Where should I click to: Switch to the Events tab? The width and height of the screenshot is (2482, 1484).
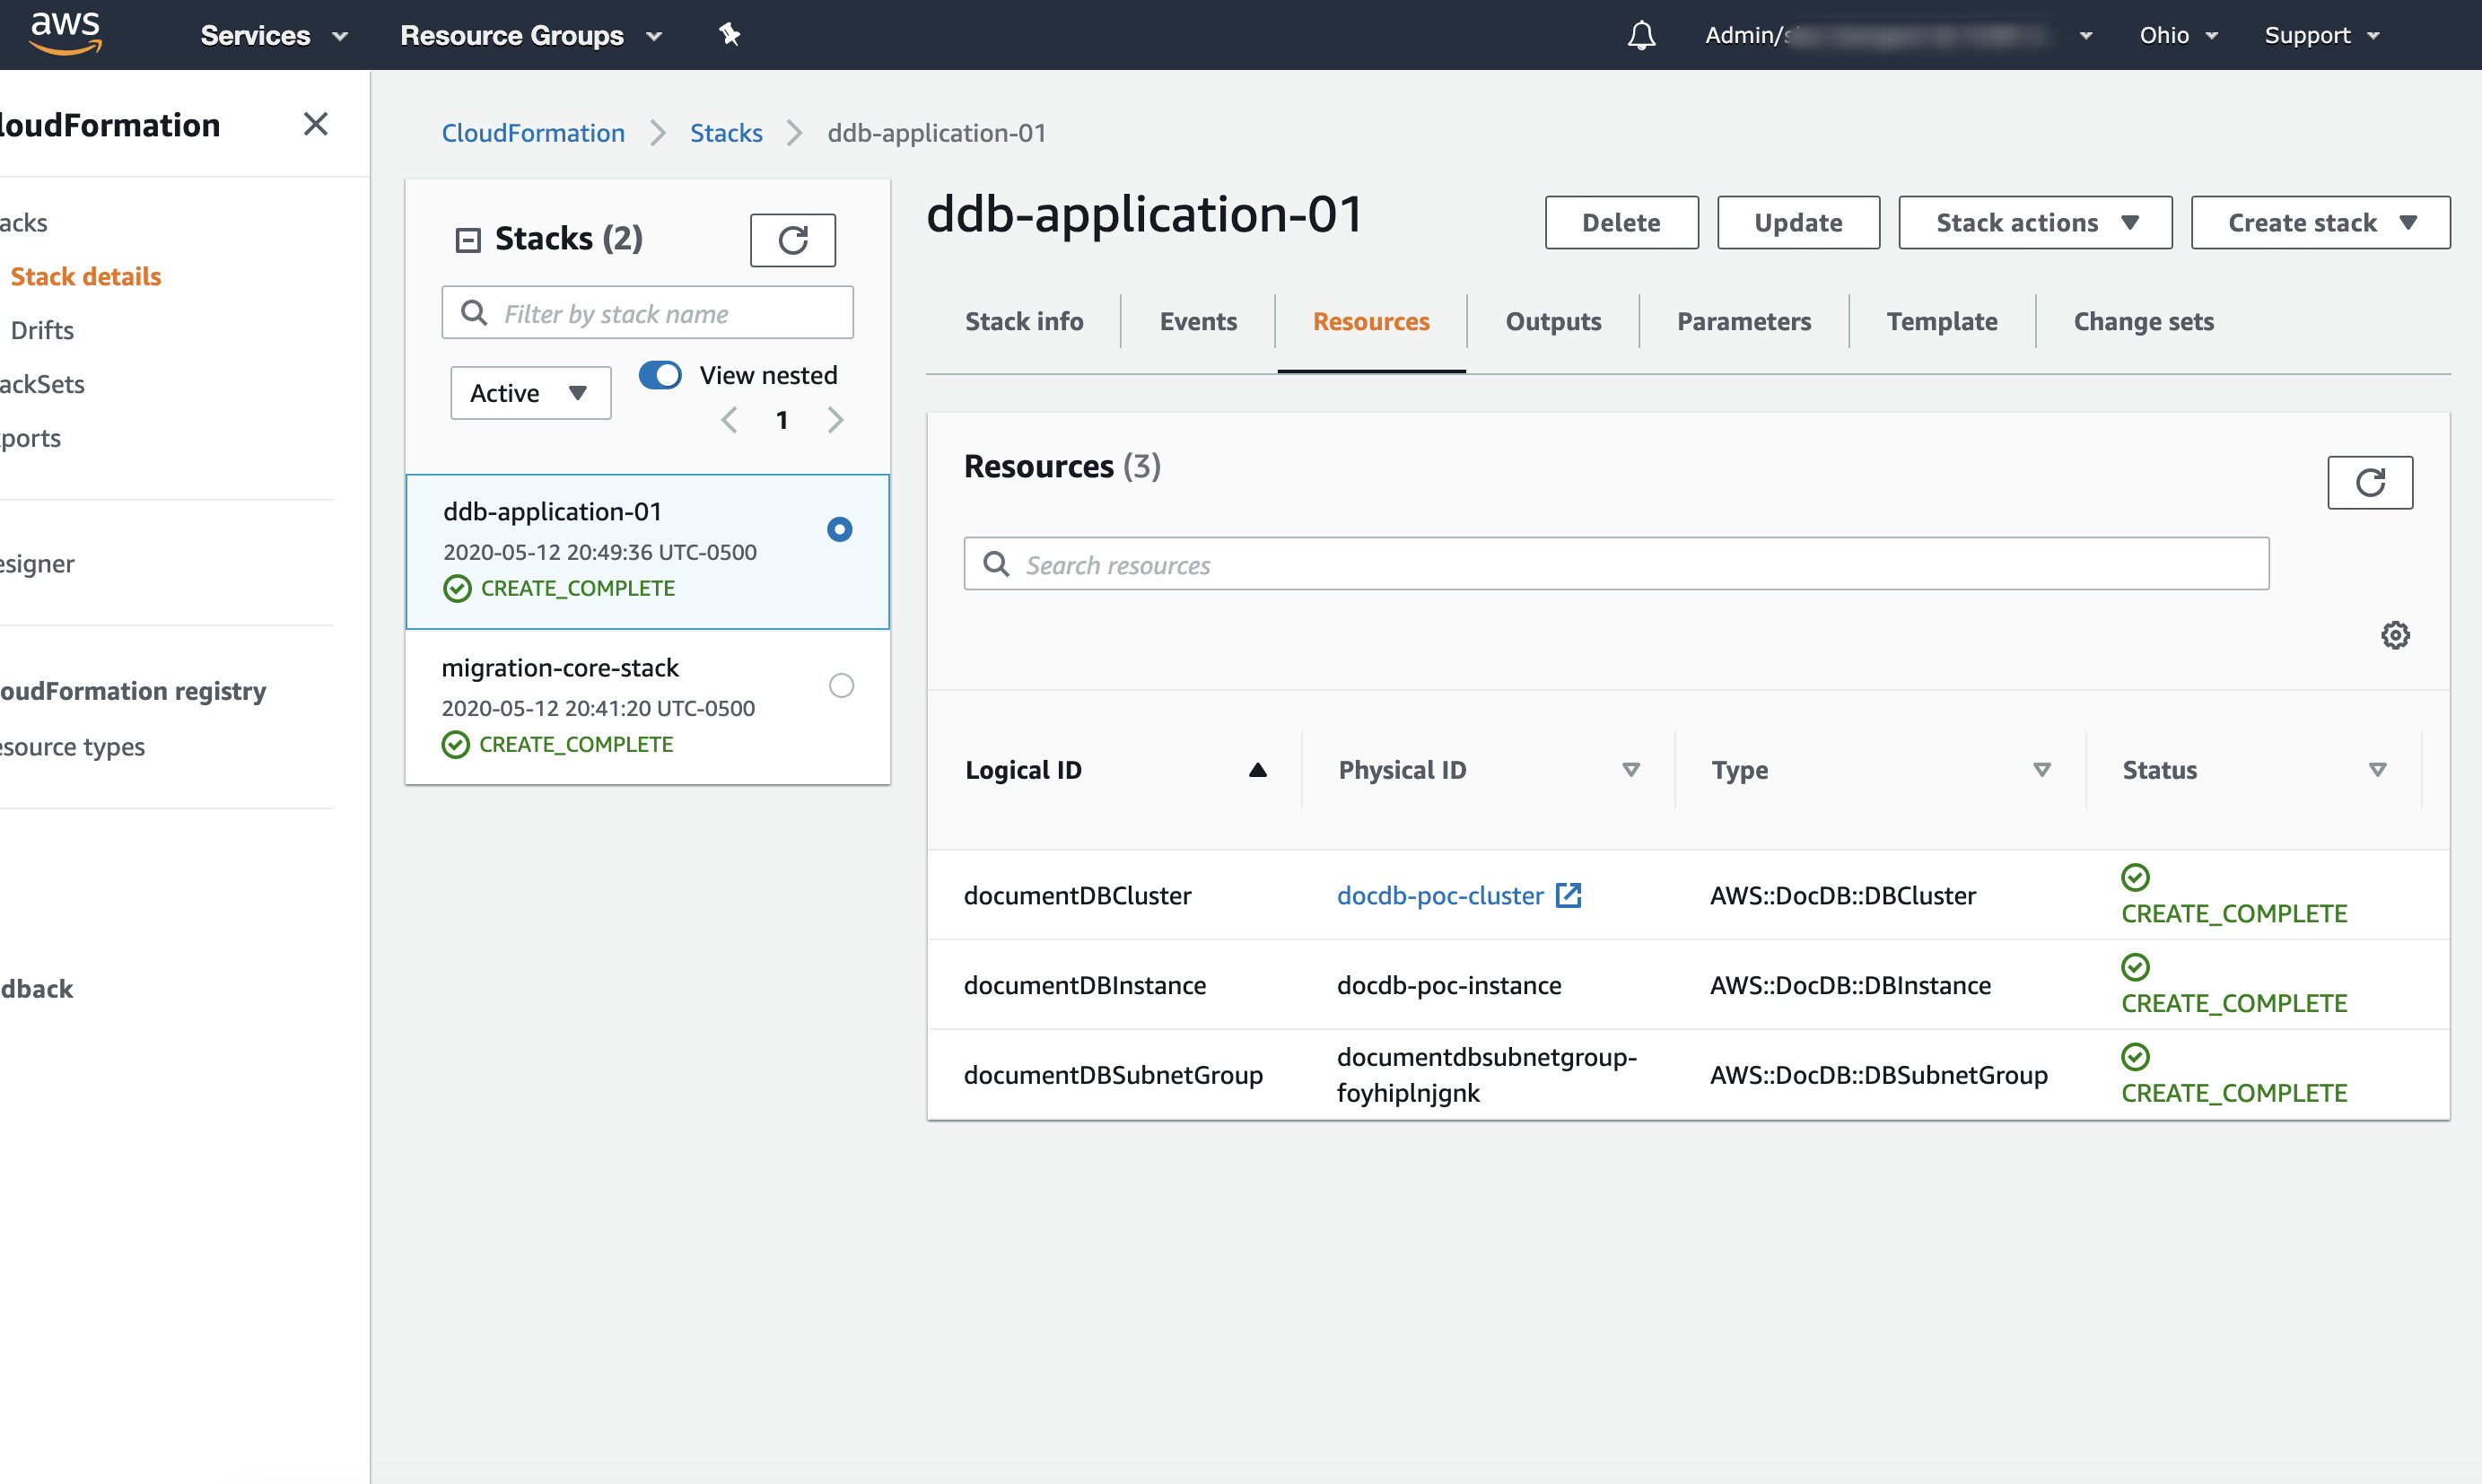coord(1198,321)
